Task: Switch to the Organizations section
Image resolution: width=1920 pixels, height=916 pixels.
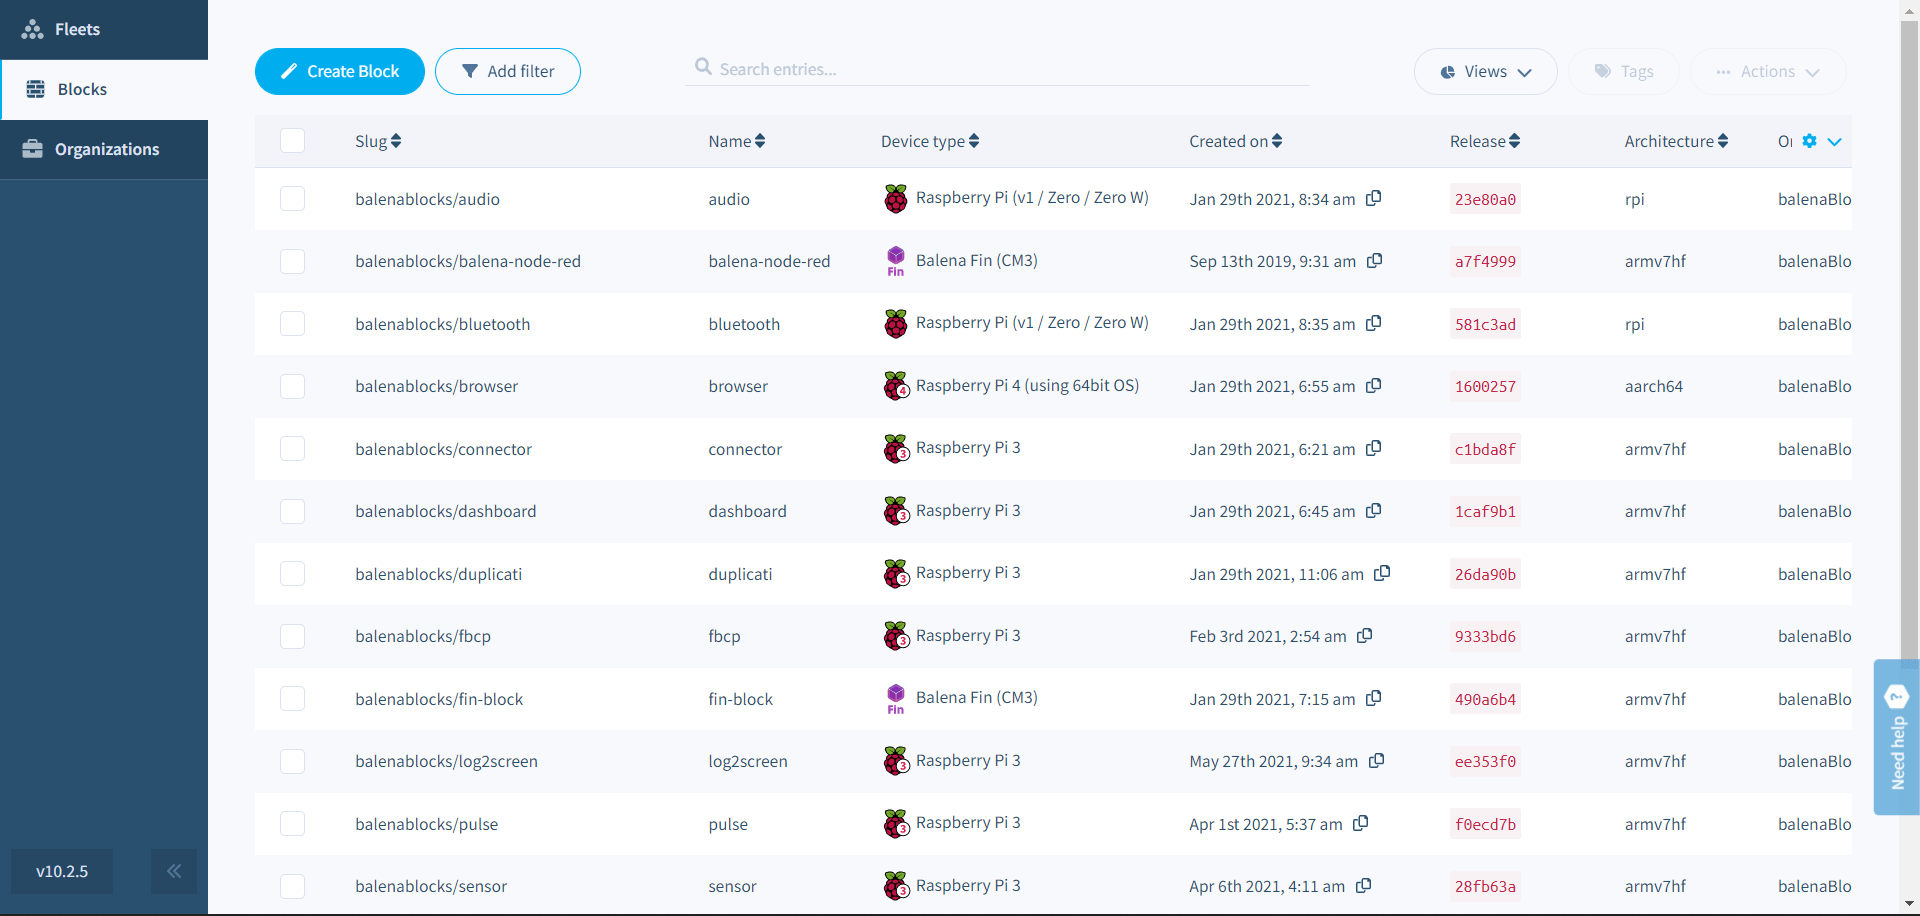Action: (106, 149)
